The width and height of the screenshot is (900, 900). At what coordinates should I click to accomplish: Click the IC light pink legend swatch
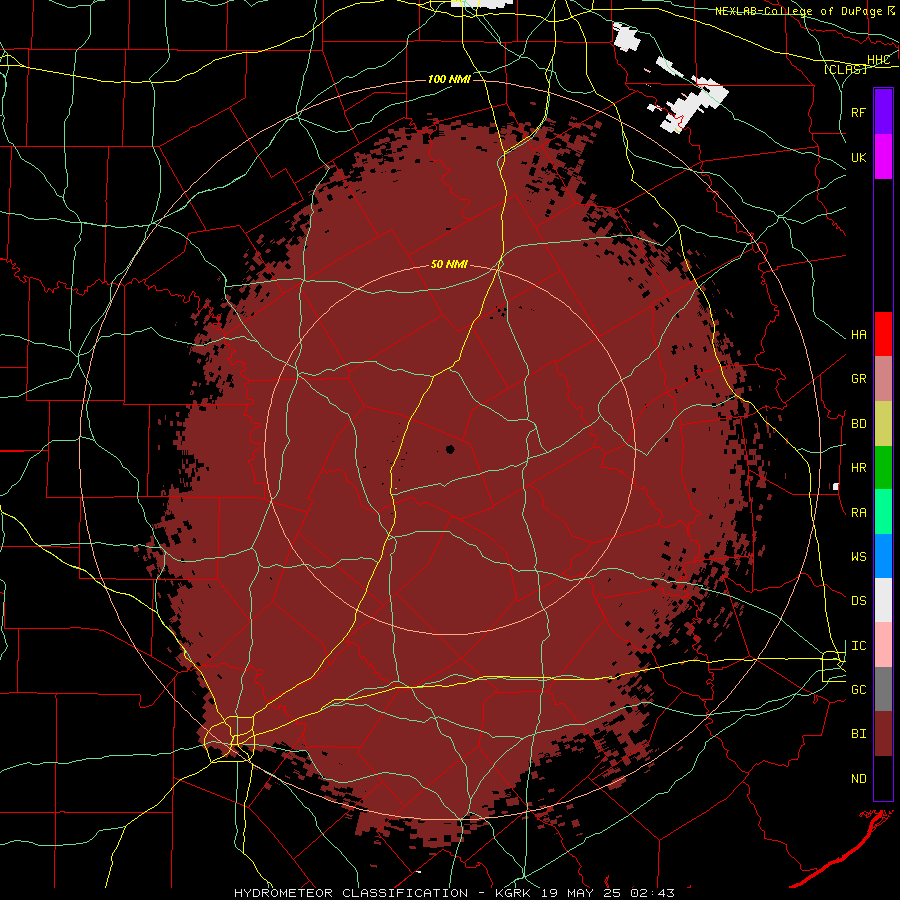(883, 645)
